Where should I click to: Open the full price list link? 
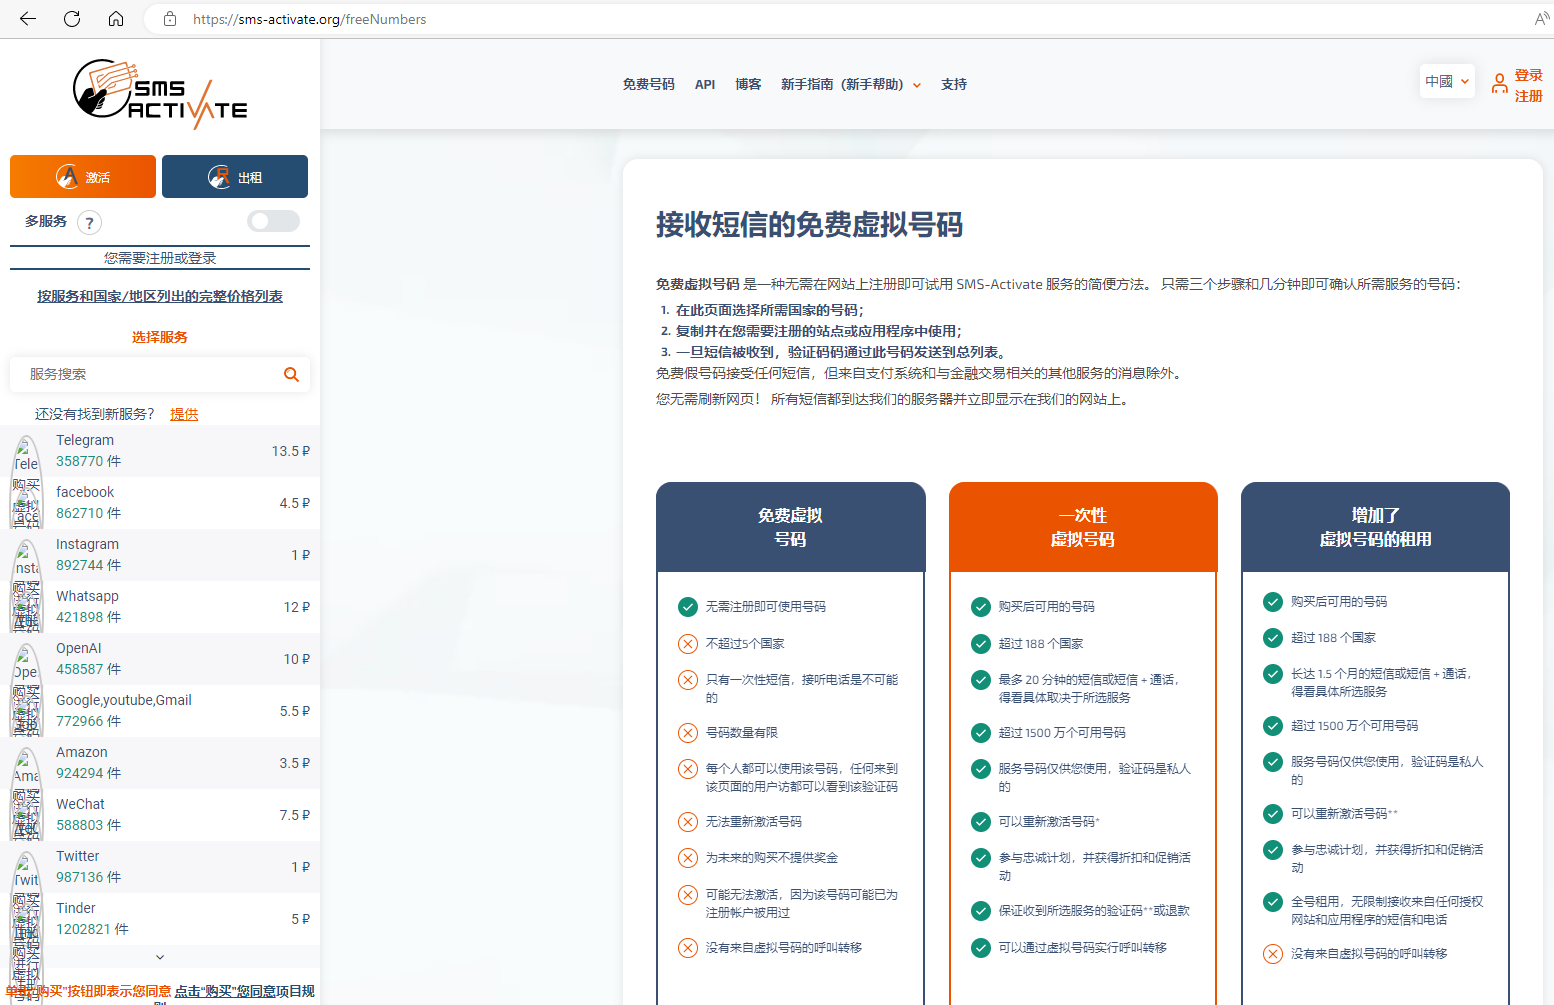pyautogui.click(x=160, y=296)
